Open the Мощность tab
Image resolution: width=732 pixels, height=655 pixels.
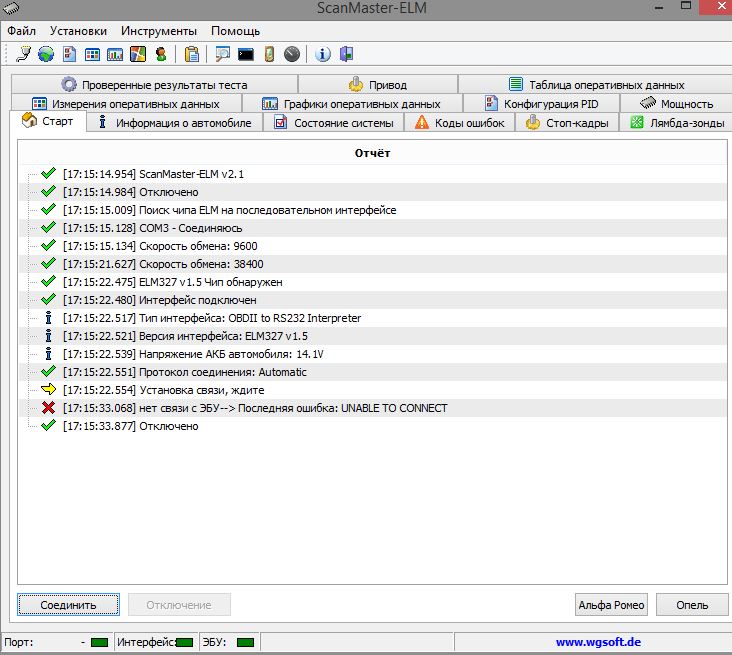(x=676, y=104)
